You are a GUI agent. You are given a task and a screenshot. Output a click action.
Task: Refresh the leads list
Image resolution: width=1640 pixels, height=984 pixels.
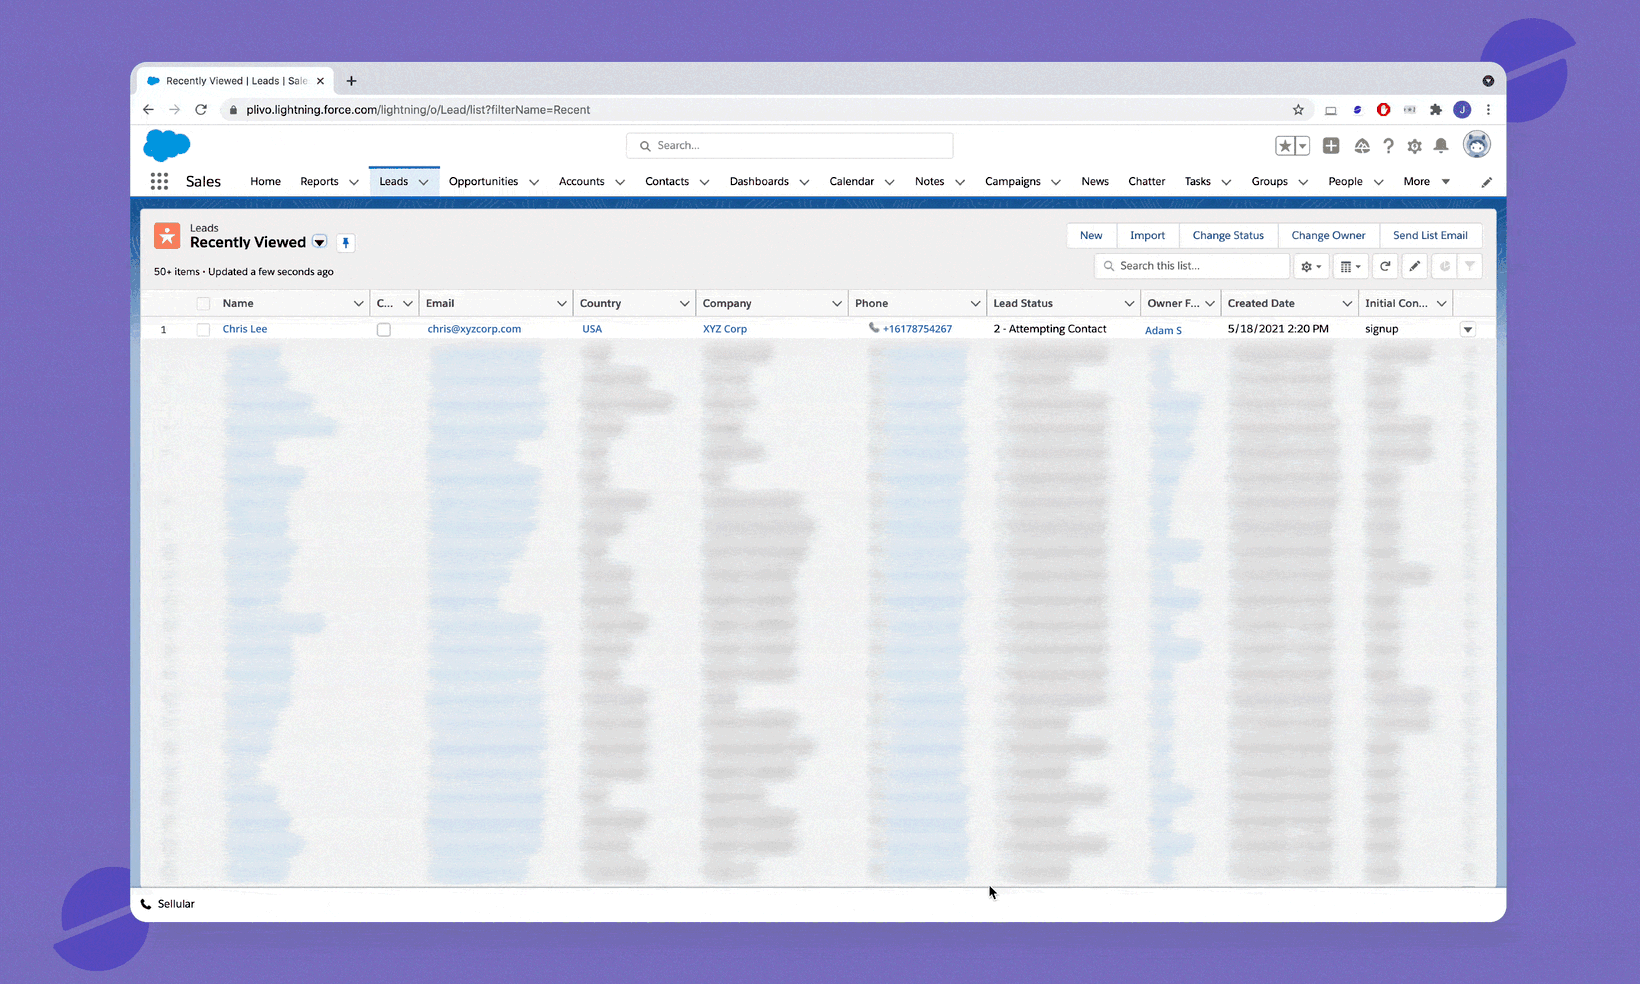1385,266
